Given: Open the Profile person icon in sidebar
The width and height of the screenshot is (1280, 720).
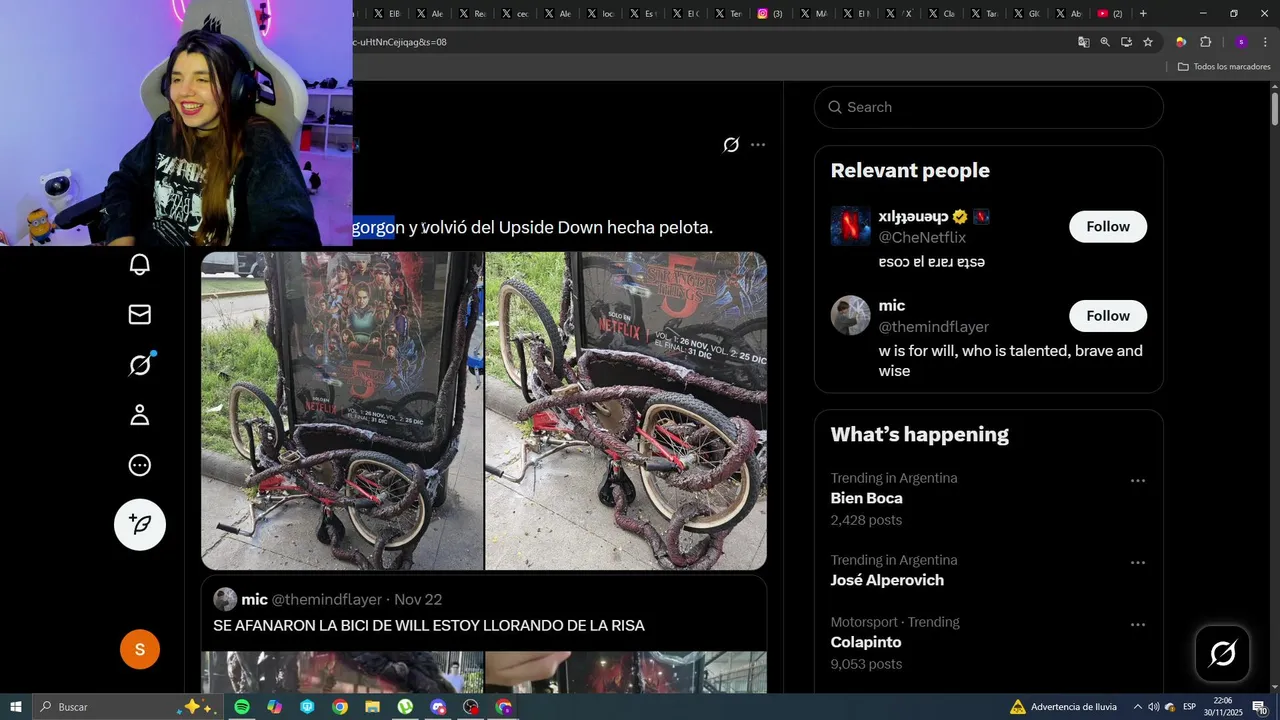Looking at the screenshot, I should click(140, 415).
